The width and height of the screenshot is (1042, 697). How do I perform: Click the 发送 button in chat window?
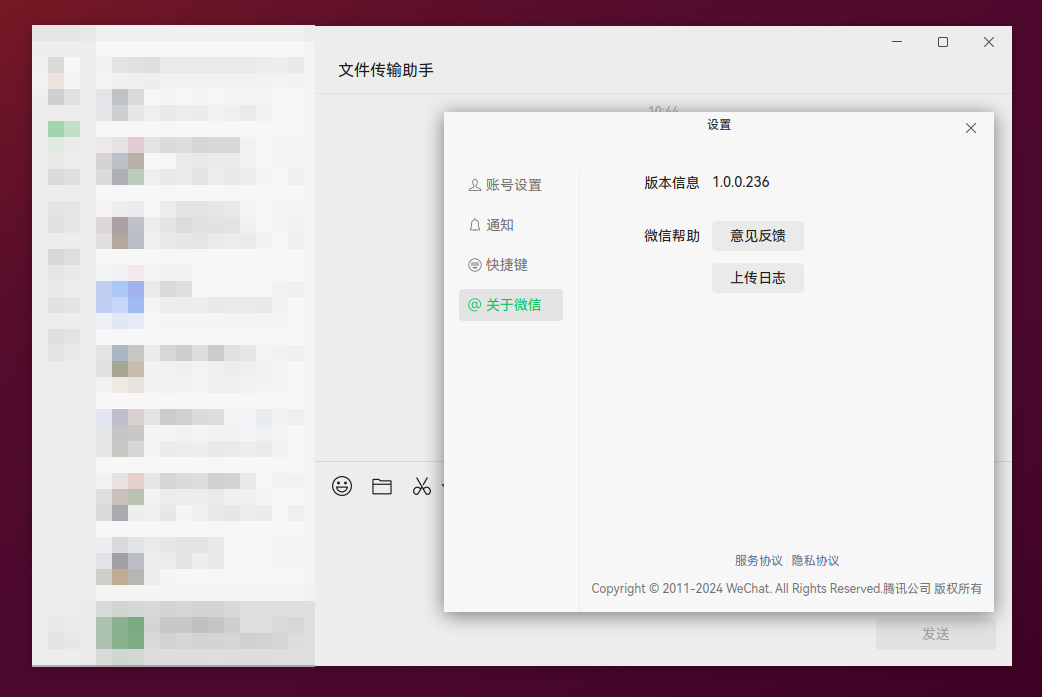[x=936, y=634]
